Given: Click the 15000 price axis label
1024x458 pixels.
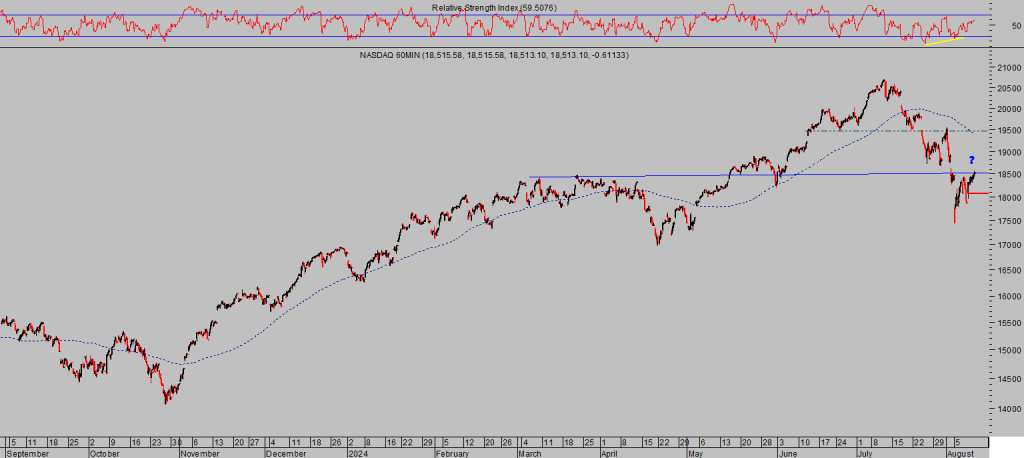Looking at the screenshot, I should click(x=1007, y=350).
